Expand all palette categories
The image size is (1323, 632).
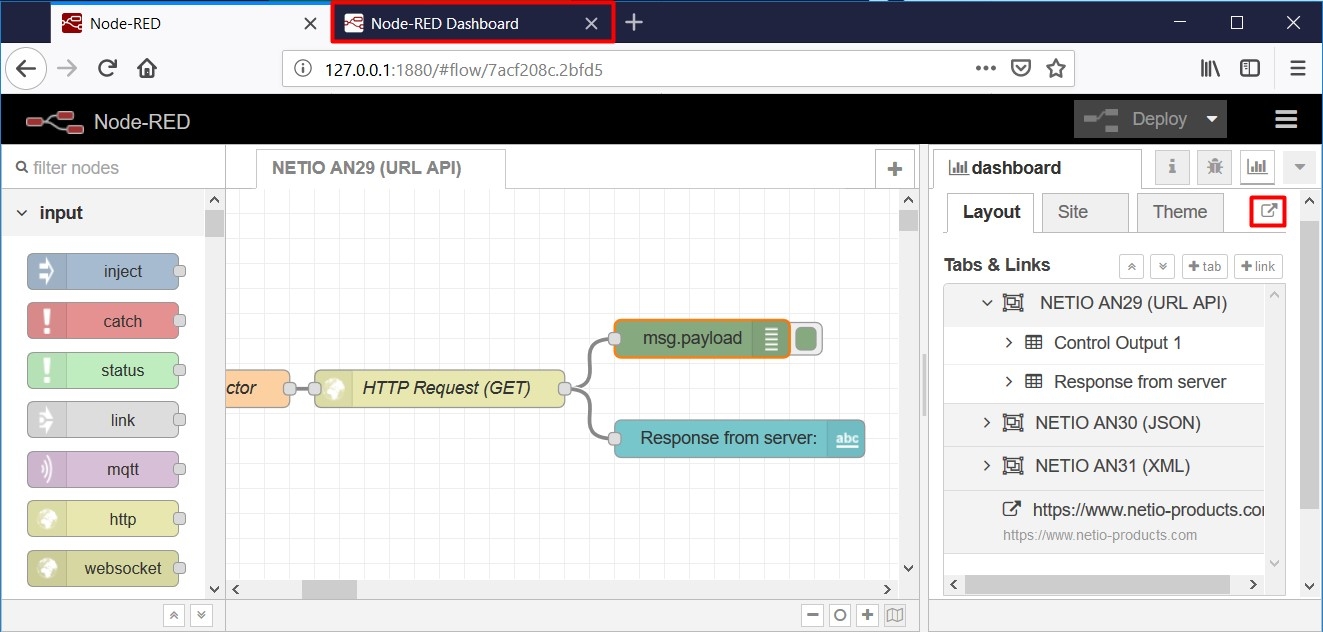tap(201, 616)
